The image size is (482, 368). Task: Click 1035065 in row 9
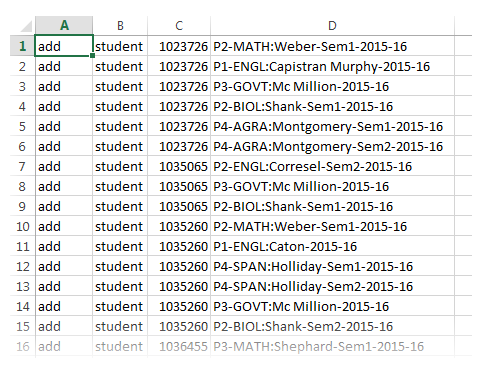179,206
